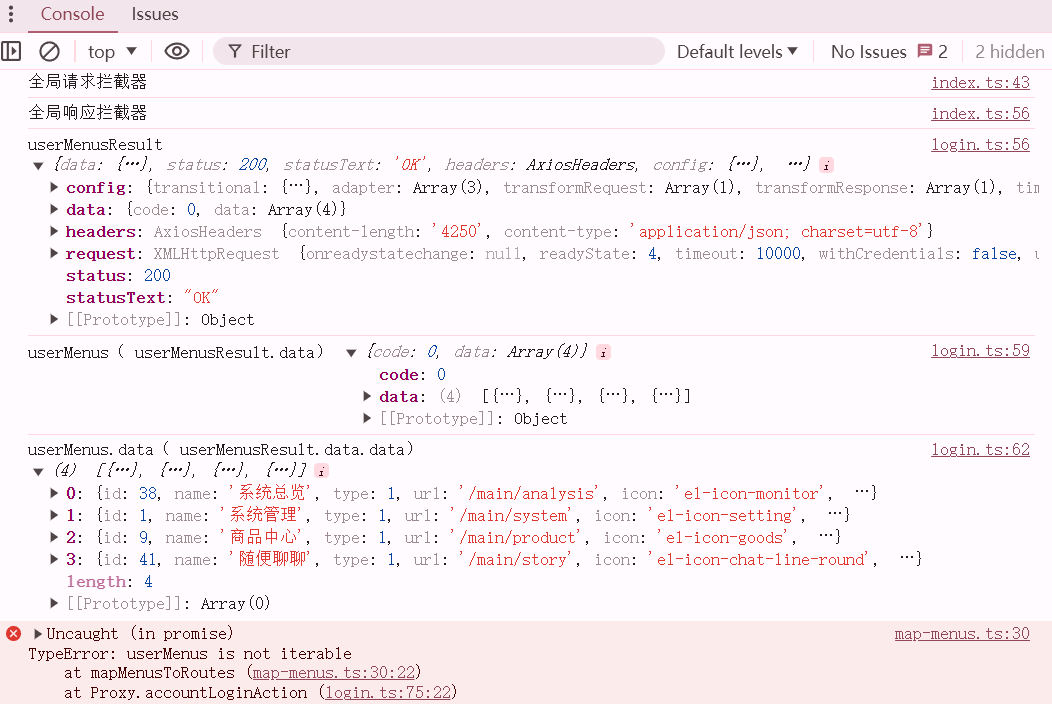Collapse the userMenus {code: 0} object
The image size is (1052, 704).
click(351, 353)
